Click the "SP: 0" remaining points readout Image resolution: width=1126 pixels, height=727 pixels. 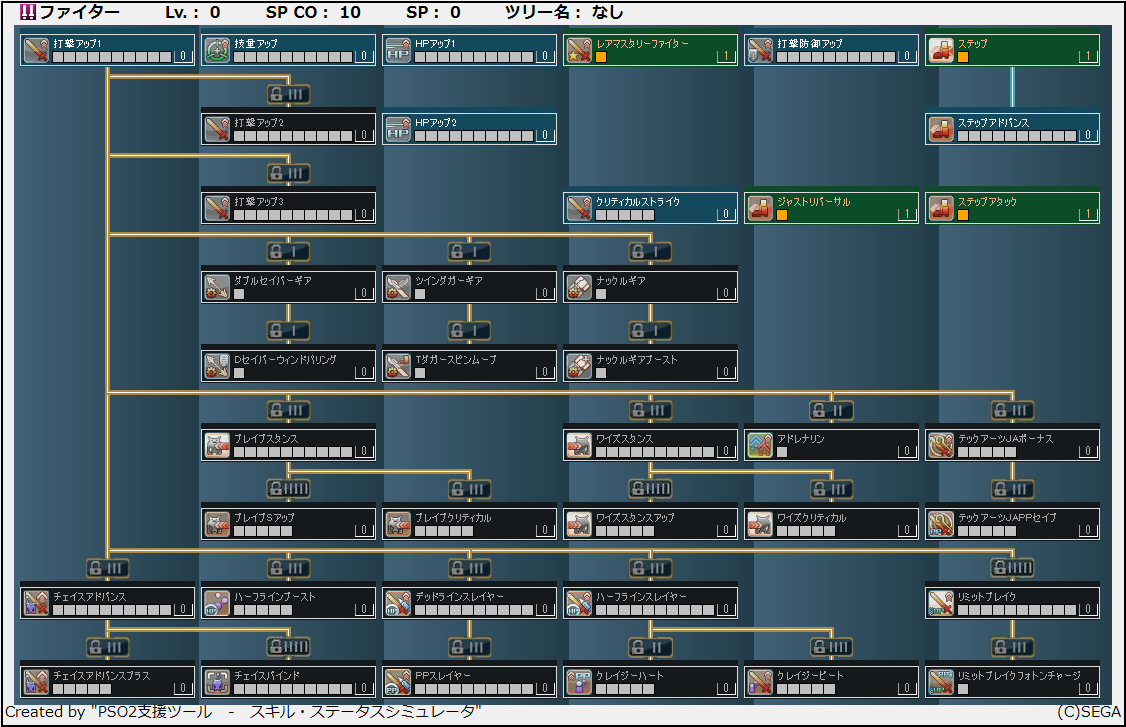[433, 12]
